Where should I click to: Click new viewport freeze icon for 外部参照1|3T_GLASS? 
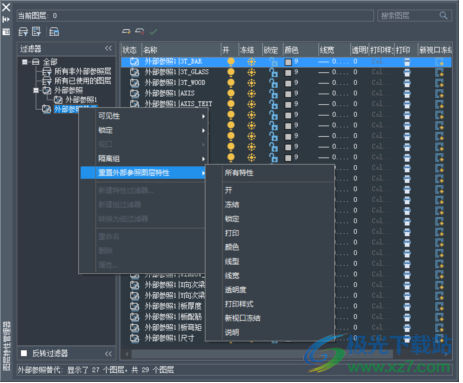click(440, 72)
